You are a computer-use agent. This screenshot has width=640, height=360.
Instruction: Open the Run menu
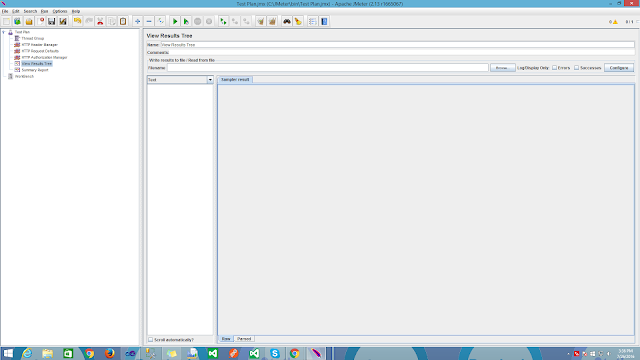(x=44, y=11)
